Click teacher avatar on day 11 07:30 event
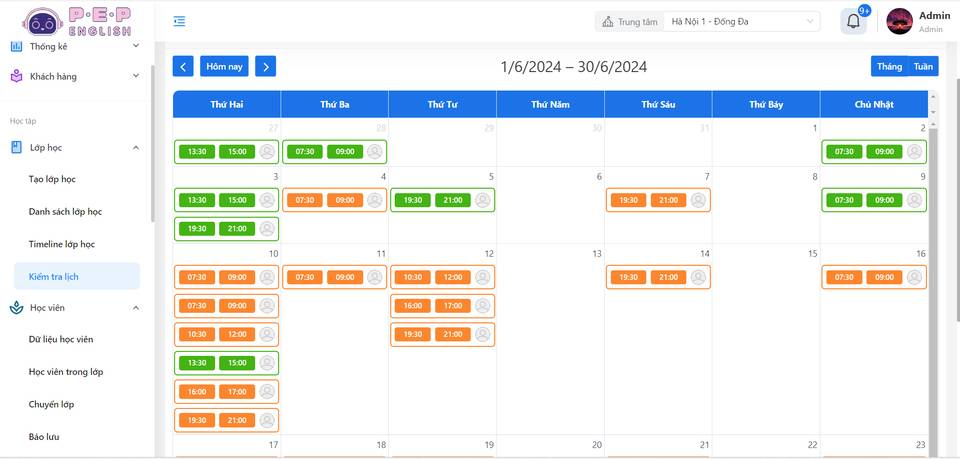The height and width of the screenshot is (459, 960). [375, 277]
